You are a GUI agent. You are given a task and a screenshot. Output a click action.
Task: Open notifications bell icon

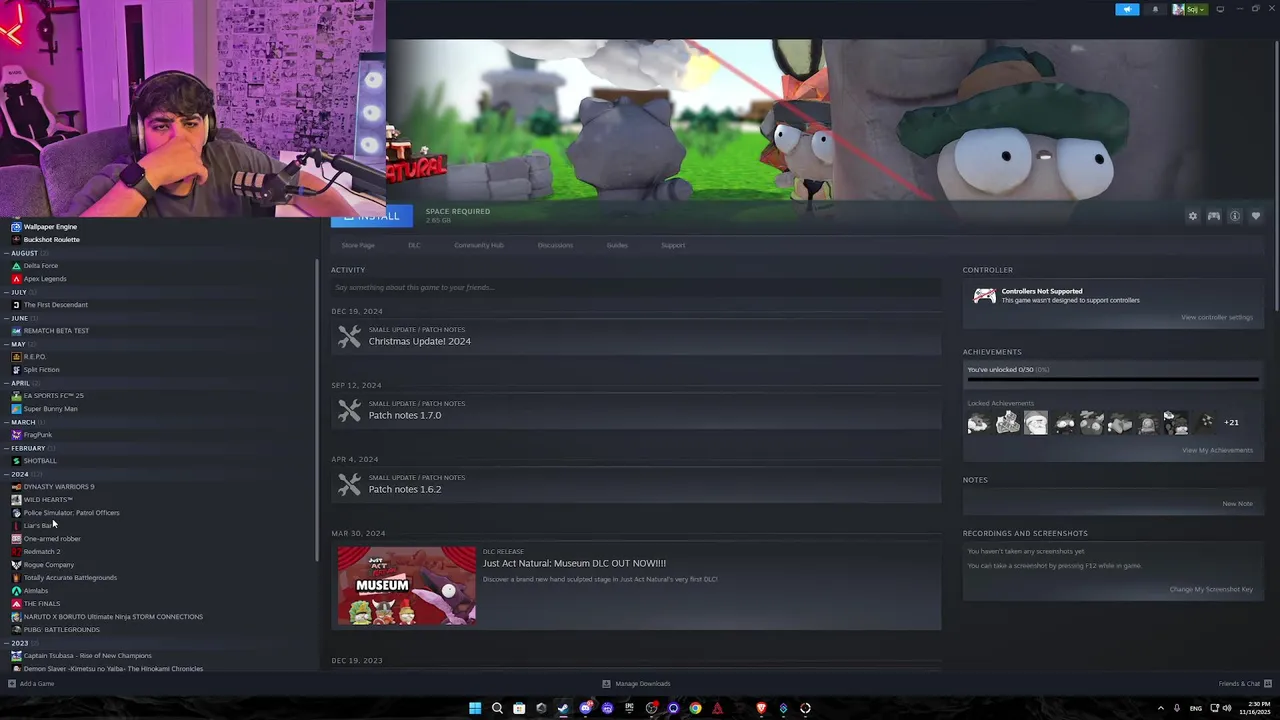(1155, 9)
